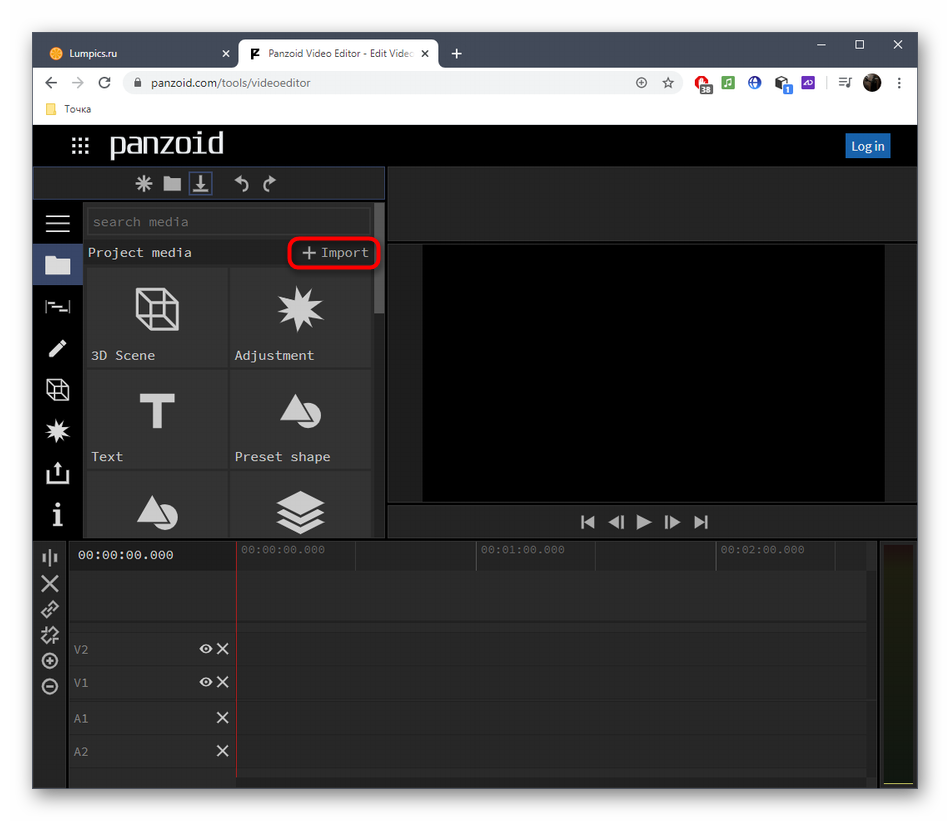Click the search media input field
950x821 pixels.
pyautogui.click(x=228, y=222)
